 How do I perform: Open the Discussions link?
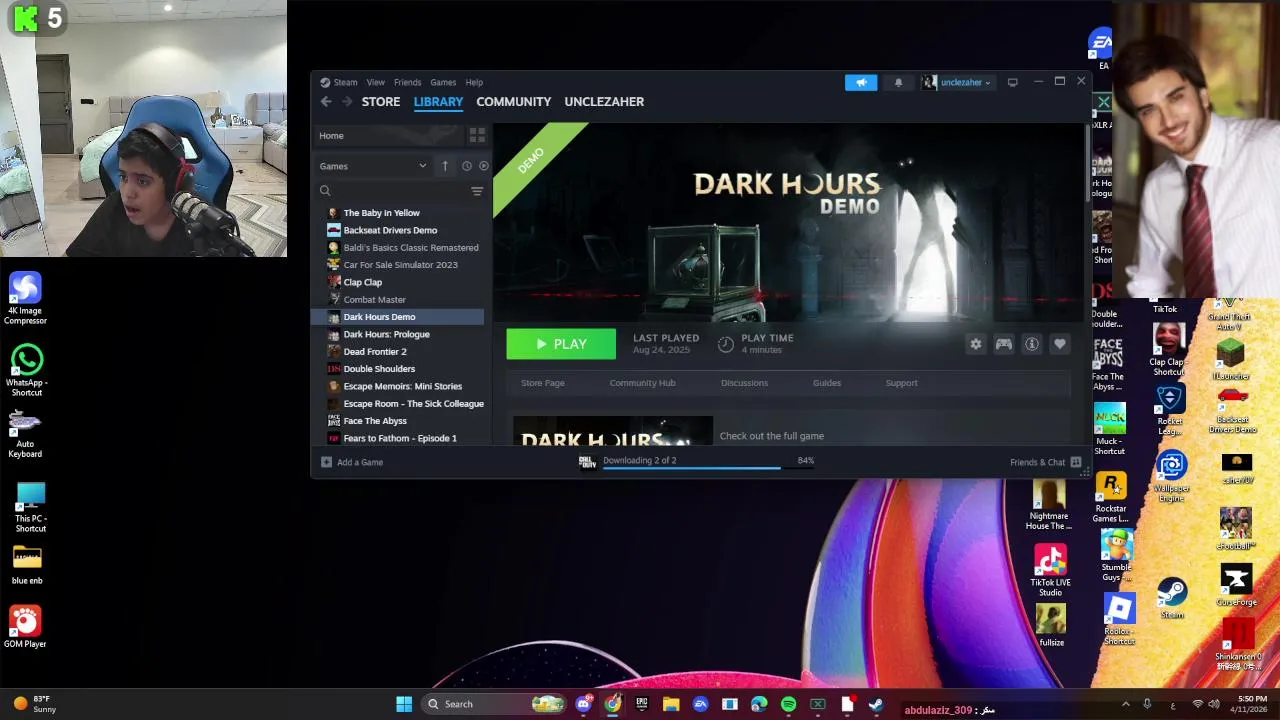pyautogui.click(x=744, y=383)
